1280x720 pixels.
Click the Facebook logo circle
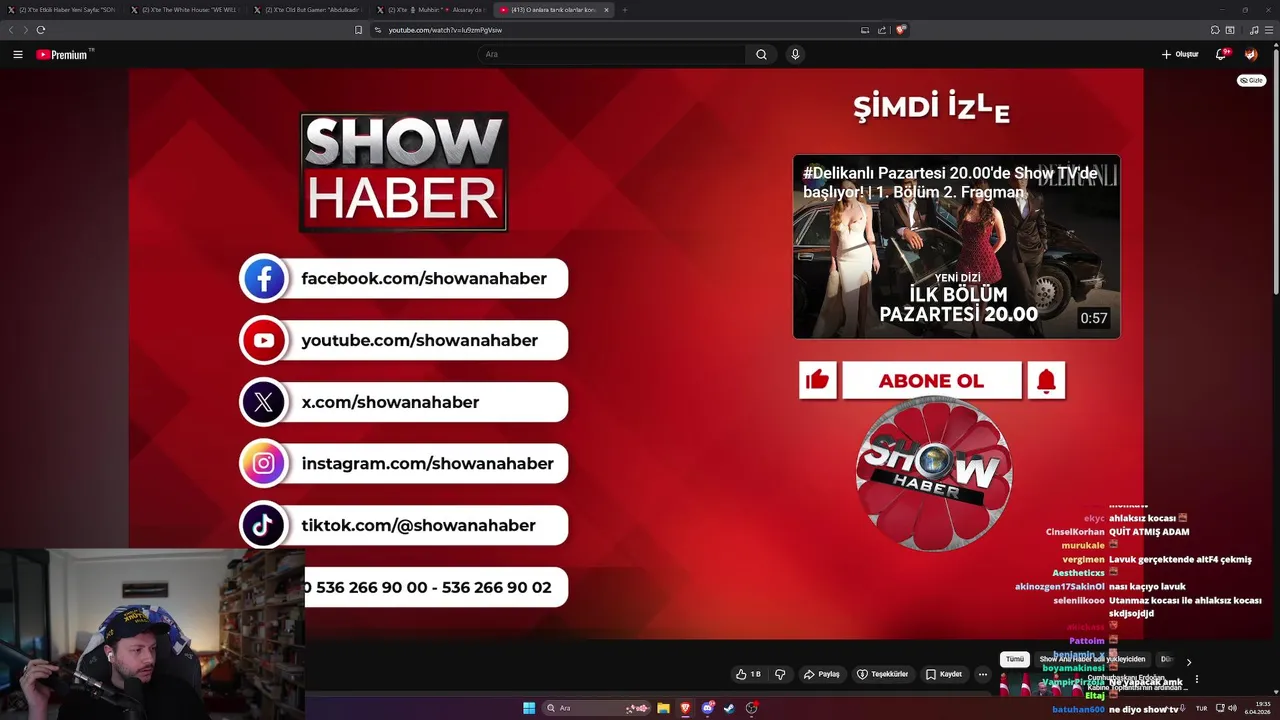(264, 278)
